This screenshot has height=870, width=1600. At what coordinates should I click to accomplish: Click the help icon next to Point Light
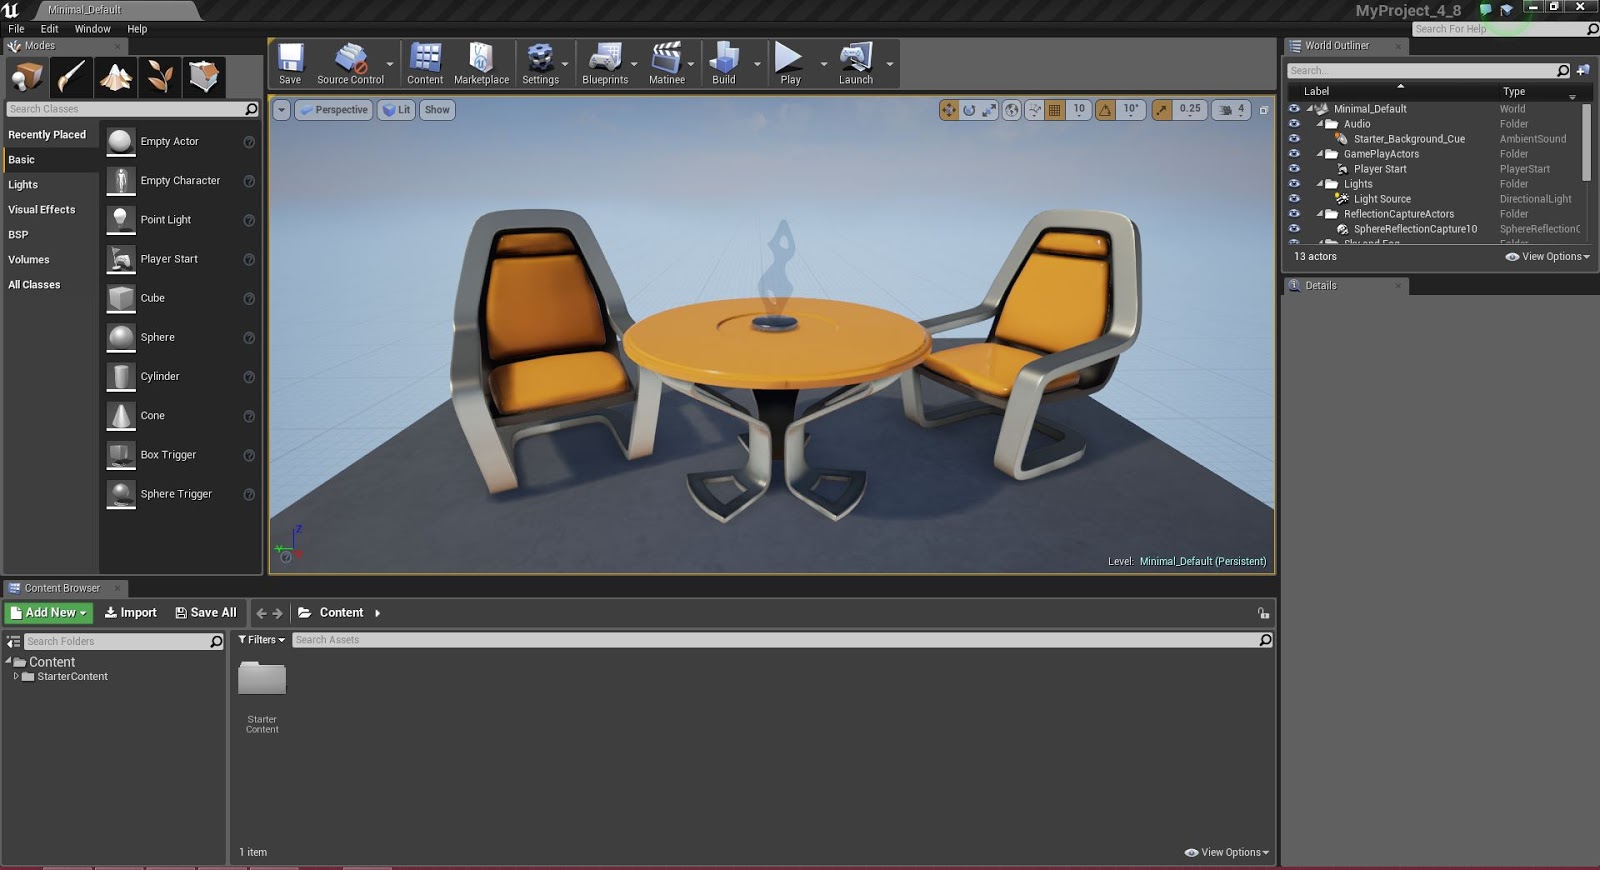click(x=249, y=220)
